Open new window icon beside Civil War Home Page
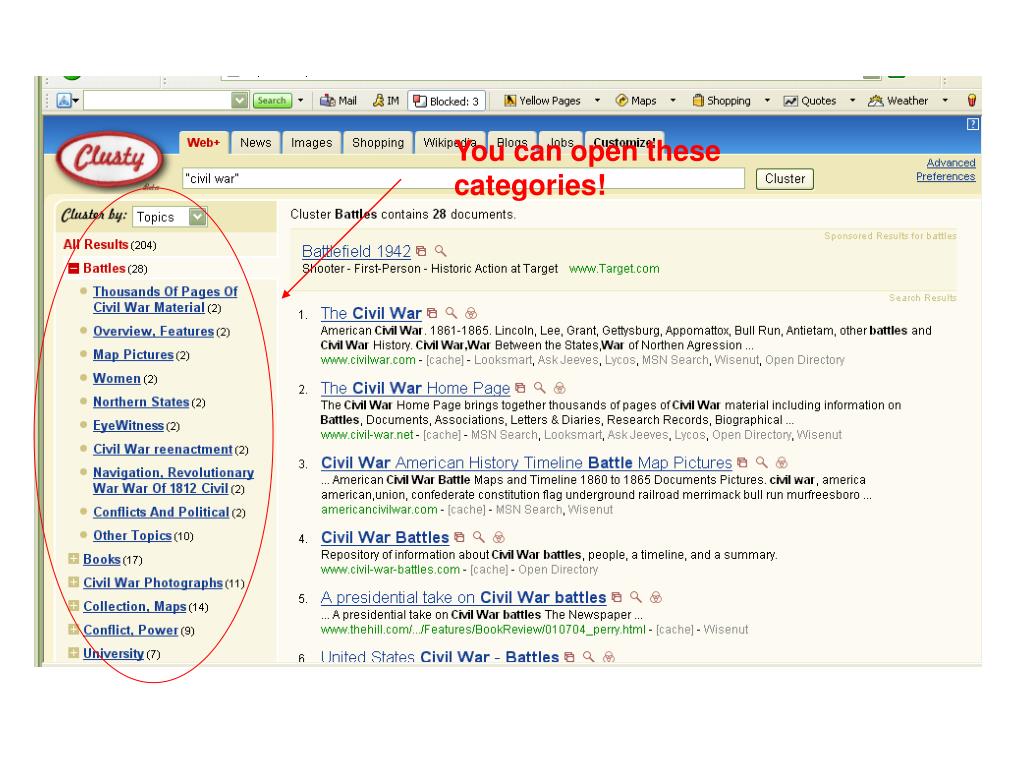The image size is (1024, 768). click(520, 388)
